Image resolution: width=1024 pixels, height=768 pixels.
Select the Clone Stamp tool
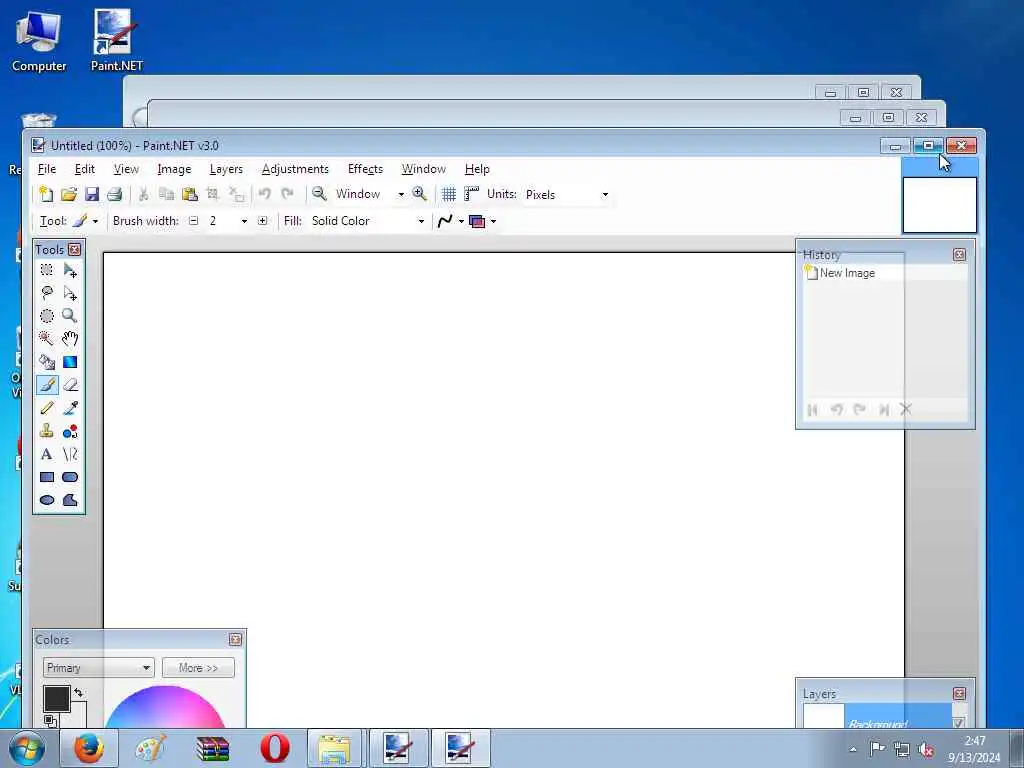[47, 431]
